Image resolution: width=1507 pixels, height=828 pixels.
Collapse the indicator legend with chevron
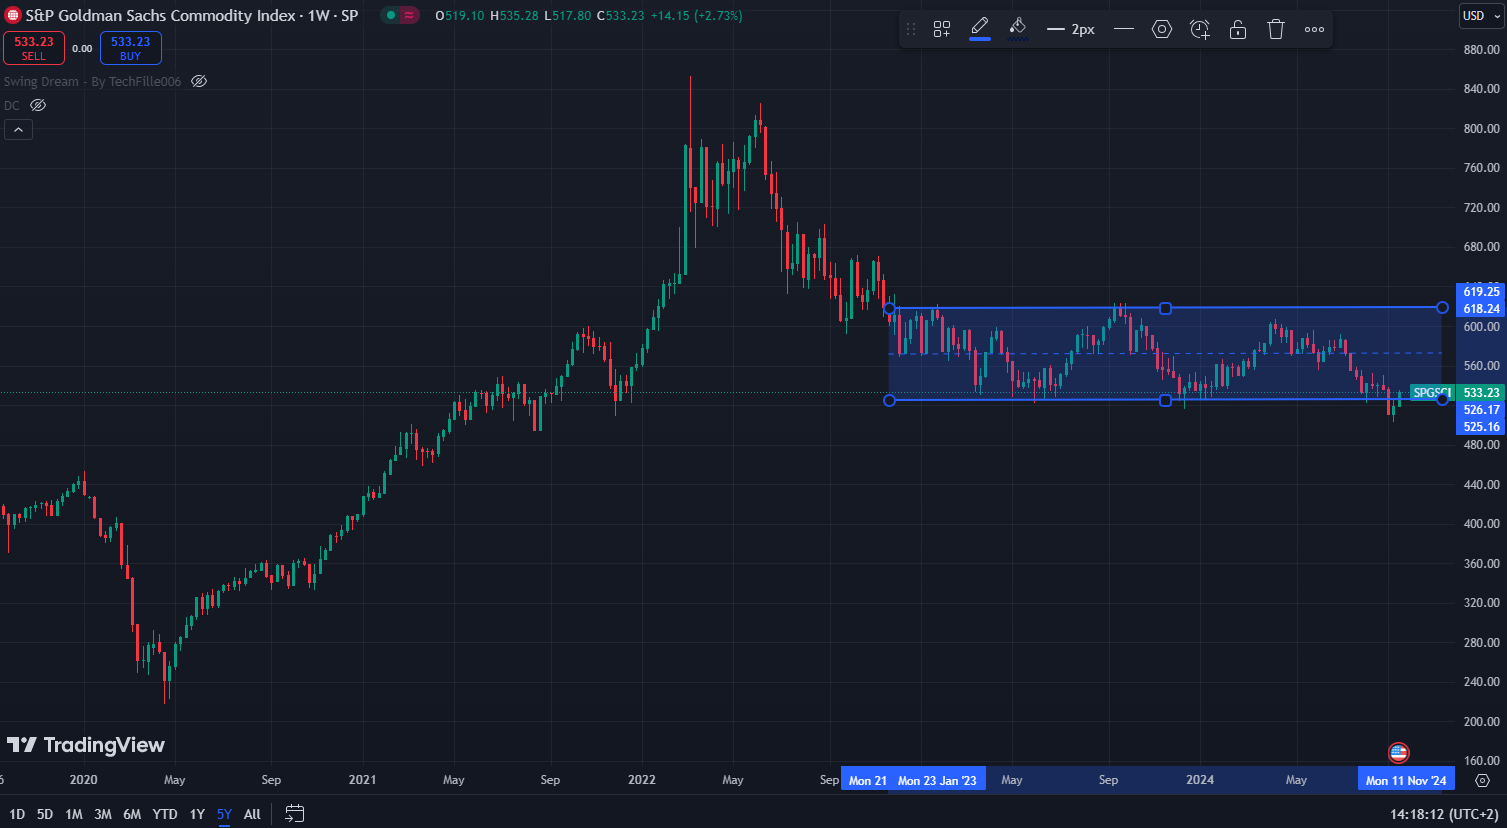point(18,129)
